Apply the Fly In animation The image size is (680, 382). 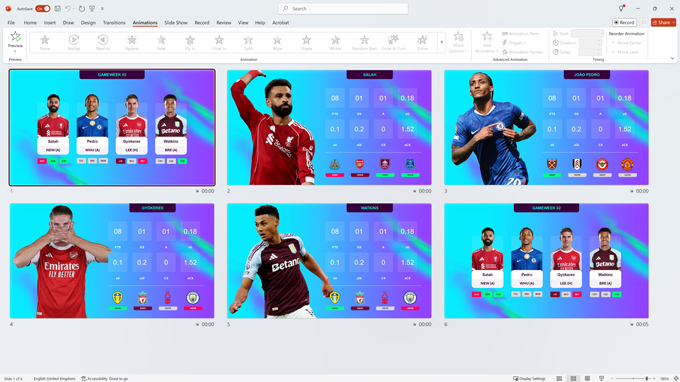click(x=190, y=43)
